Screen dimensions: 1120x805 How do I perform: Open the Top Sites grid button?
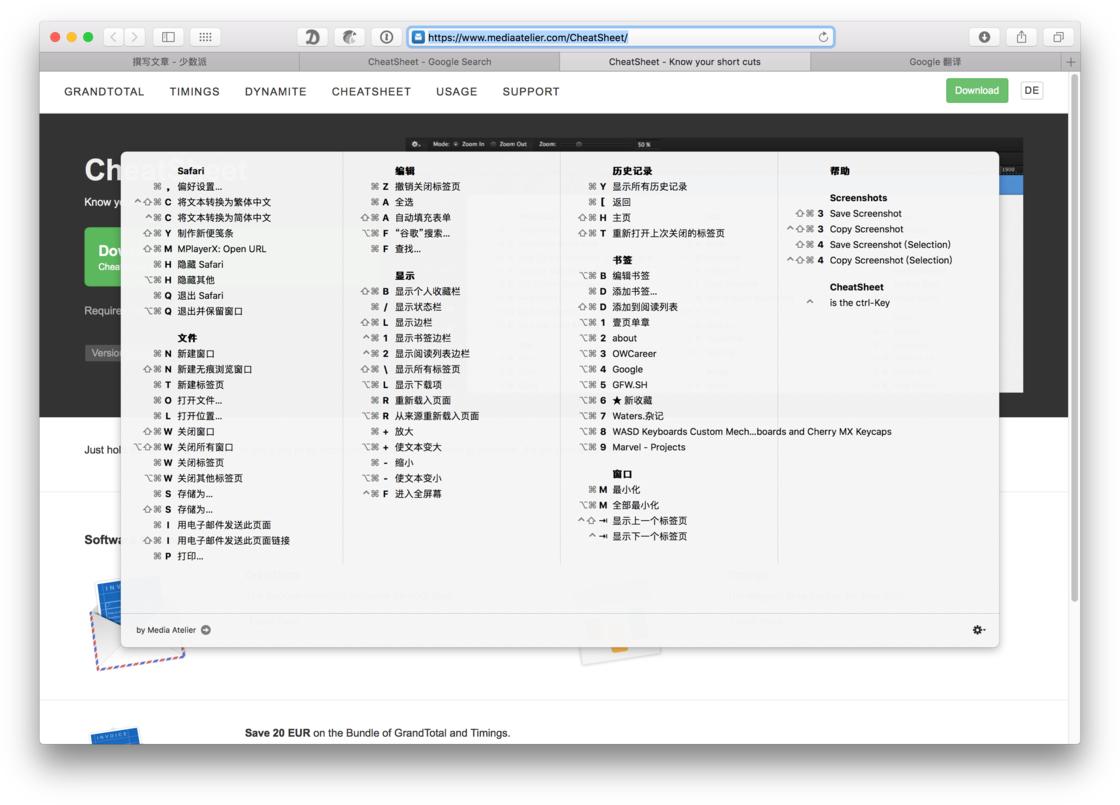(x=205, y=36)
